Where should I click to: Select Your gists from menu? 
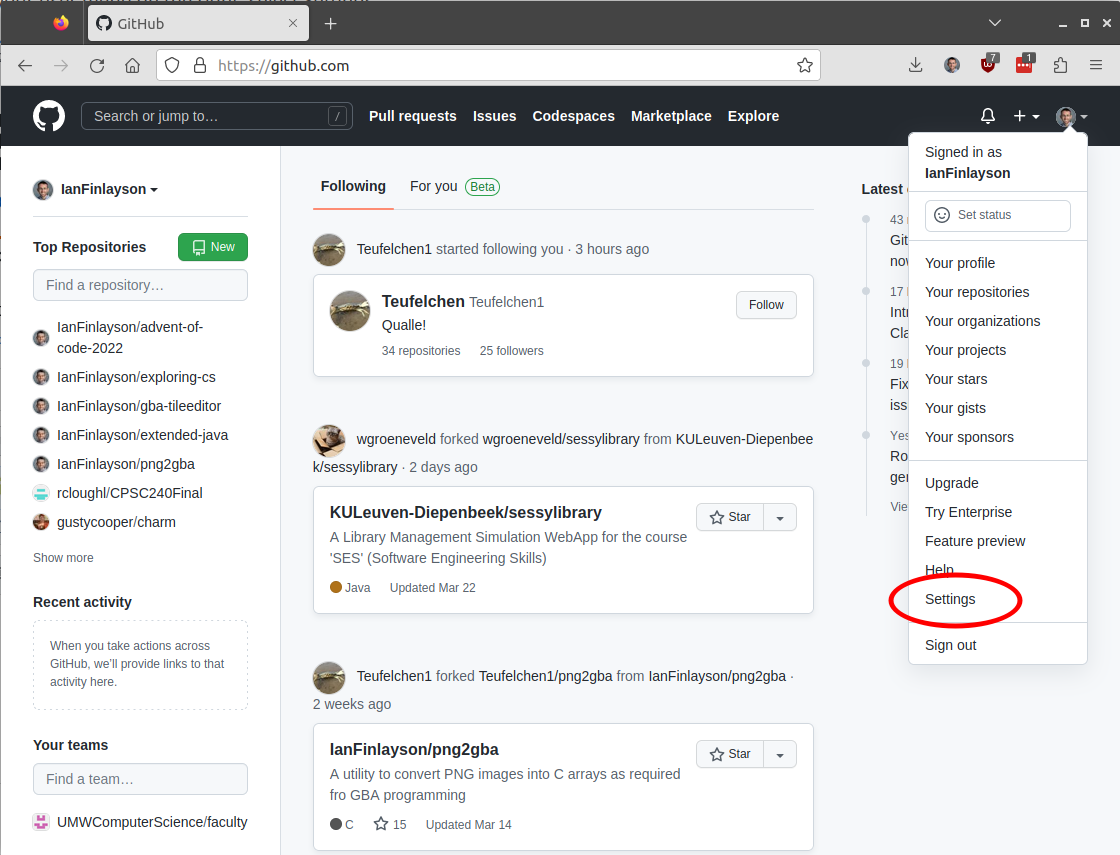[x=998, y=408]
